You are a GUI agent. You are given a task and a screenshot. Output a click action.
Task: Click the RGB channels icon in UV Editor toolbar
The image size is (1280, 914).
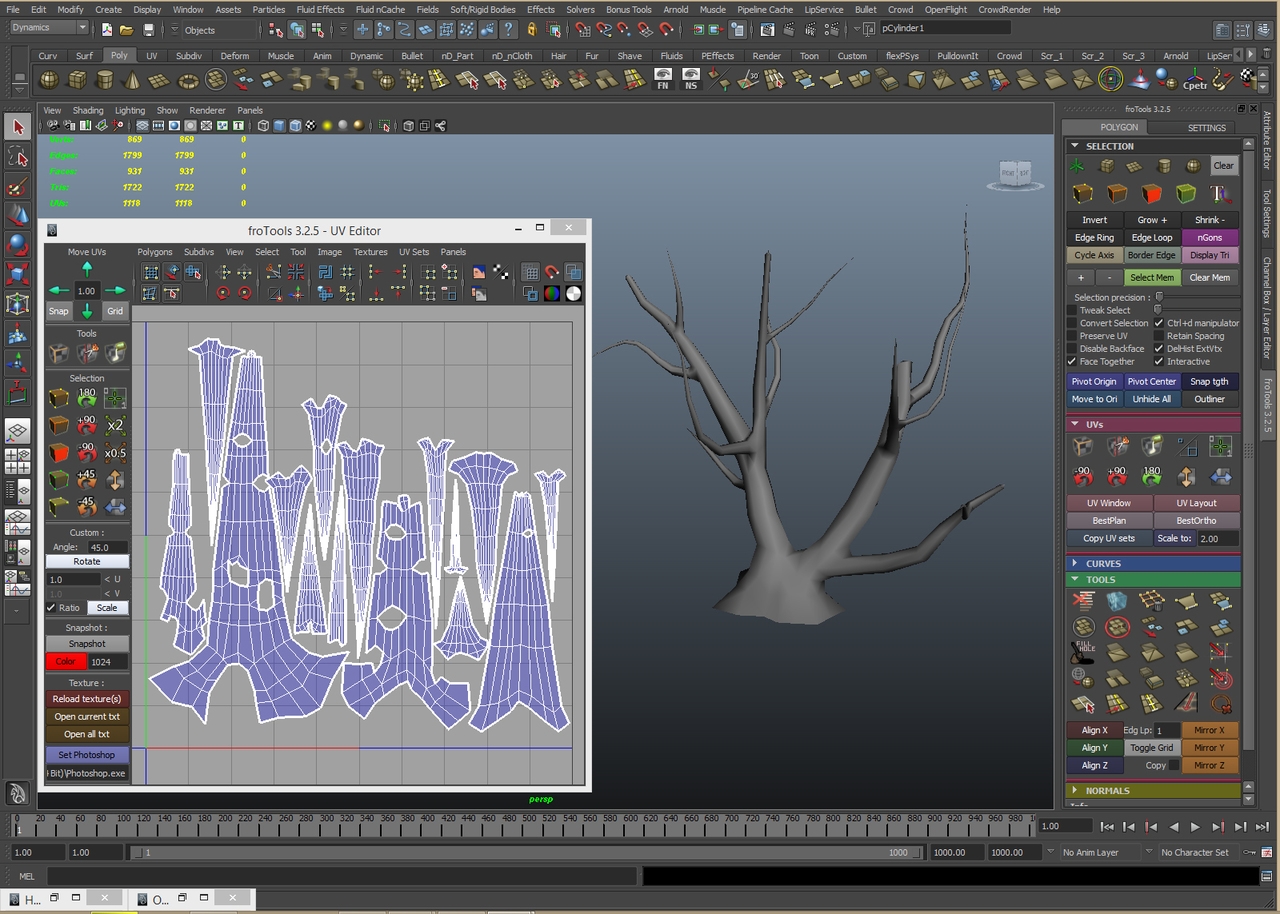pos(552,294)
